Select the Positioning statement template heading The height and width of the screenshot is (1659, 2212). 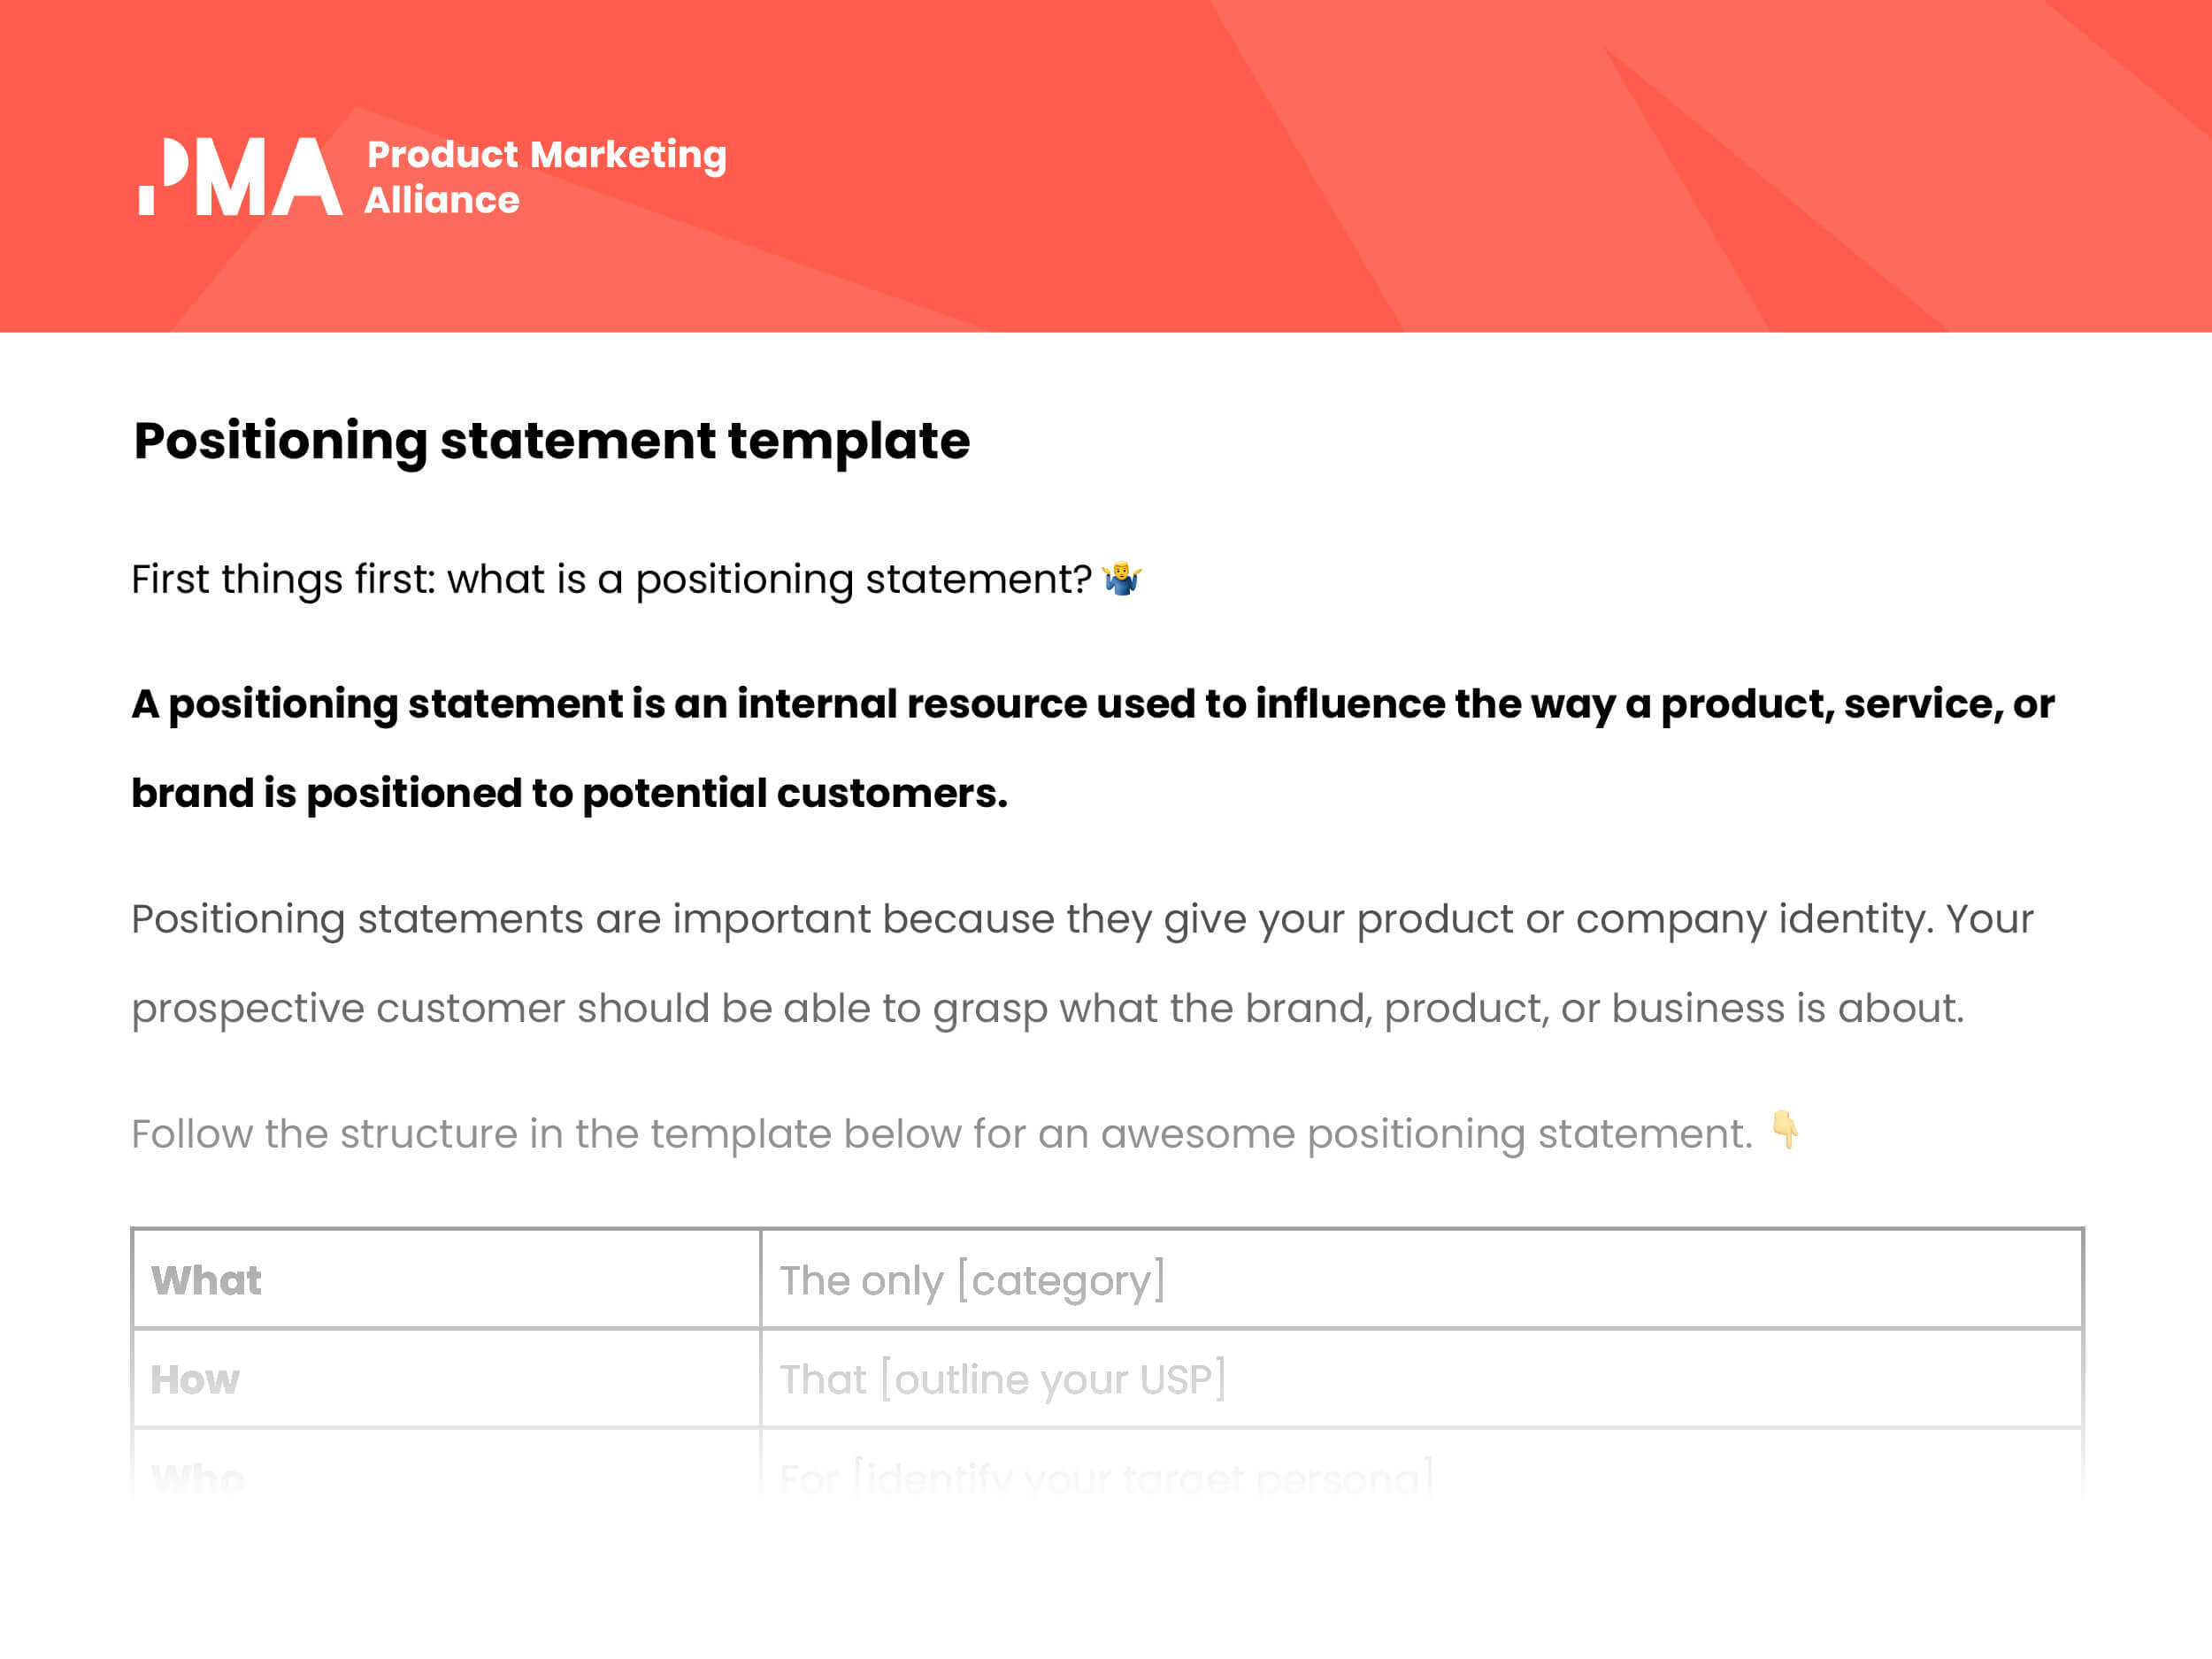[x=552, y=442]
